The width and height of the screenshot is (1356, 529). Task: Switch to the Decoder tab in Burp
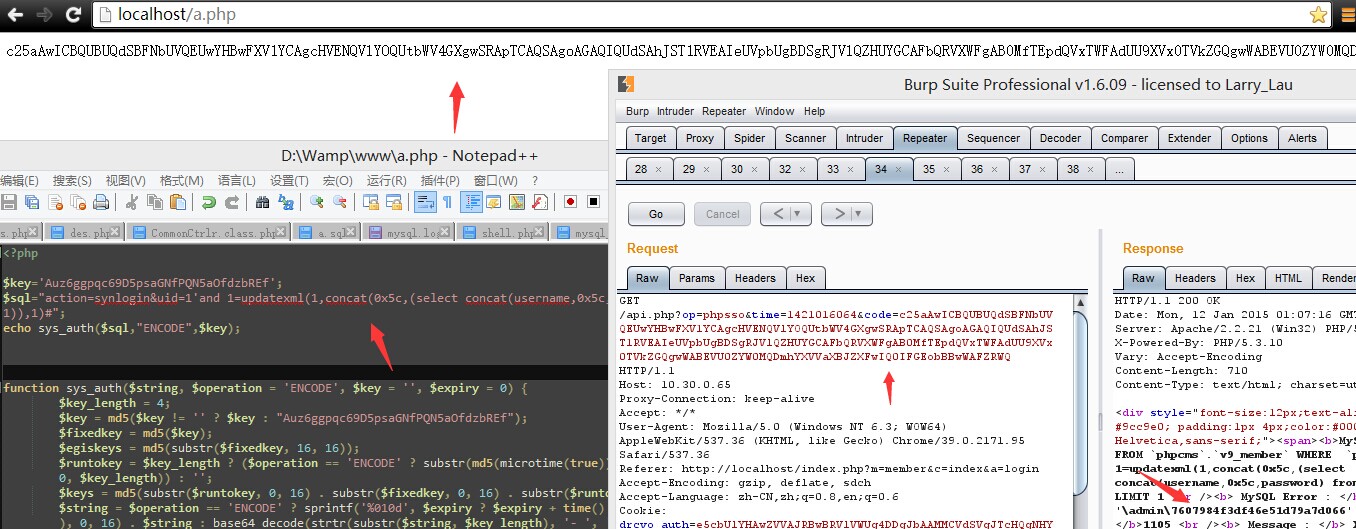[x=1060, y=138]
